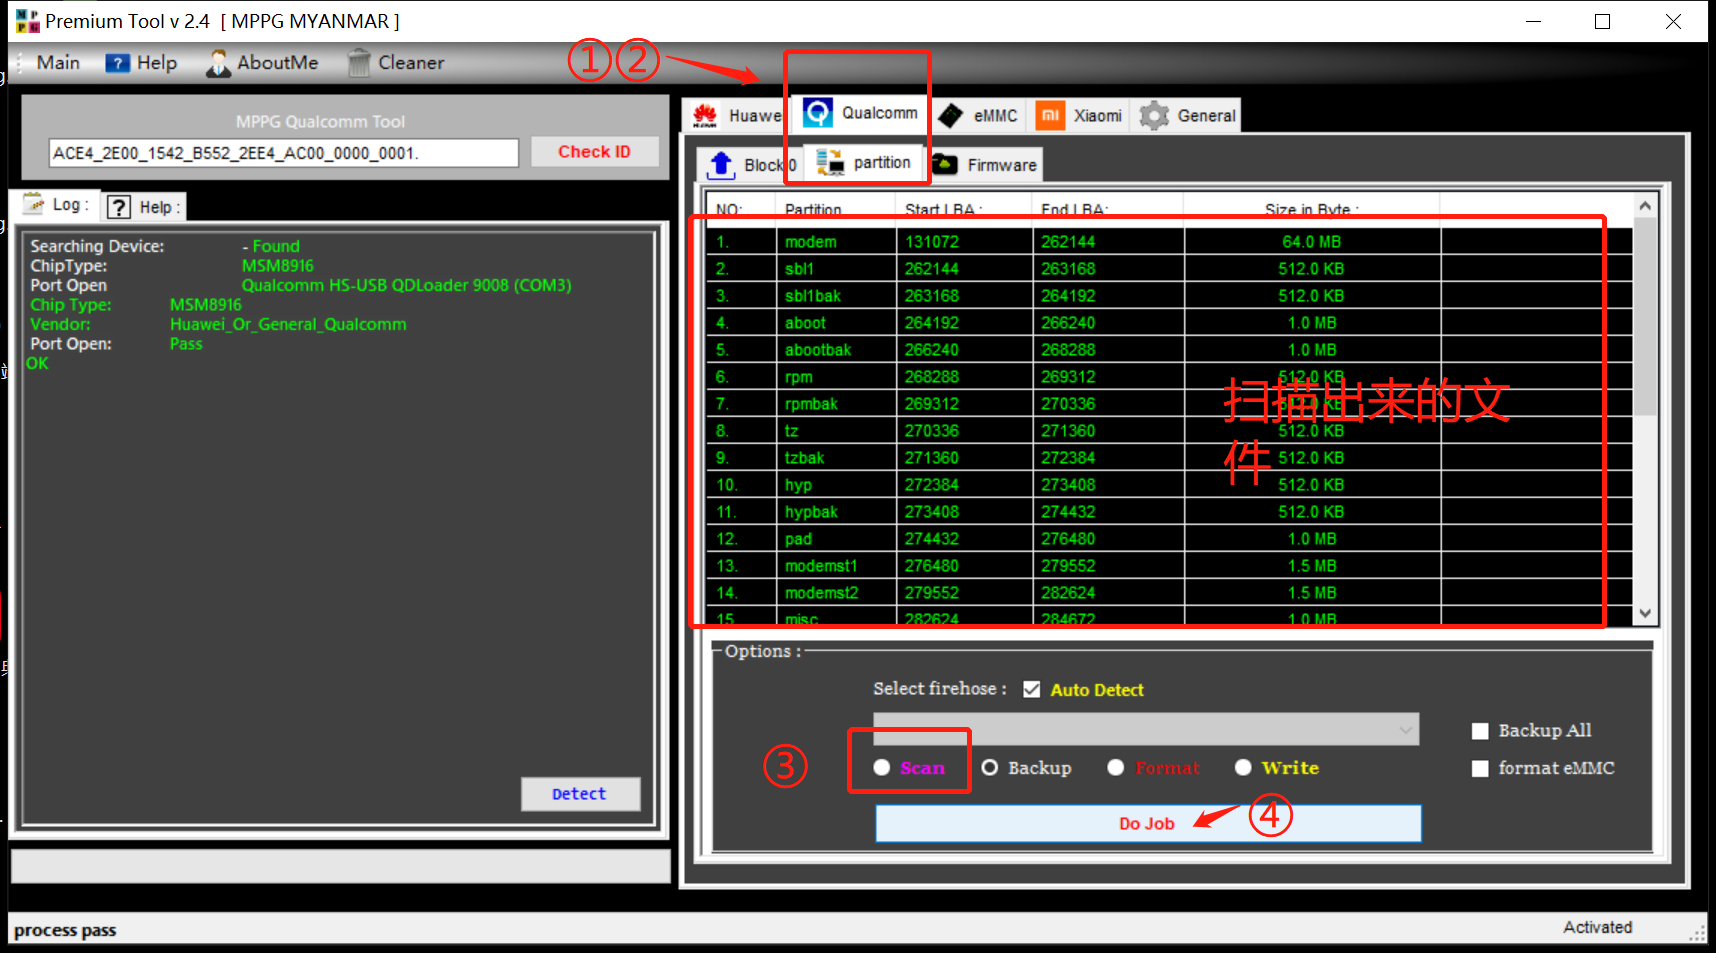Click the Firmware folder icon
Viewport: 1716px width, 953px height.
click(945, 164)
